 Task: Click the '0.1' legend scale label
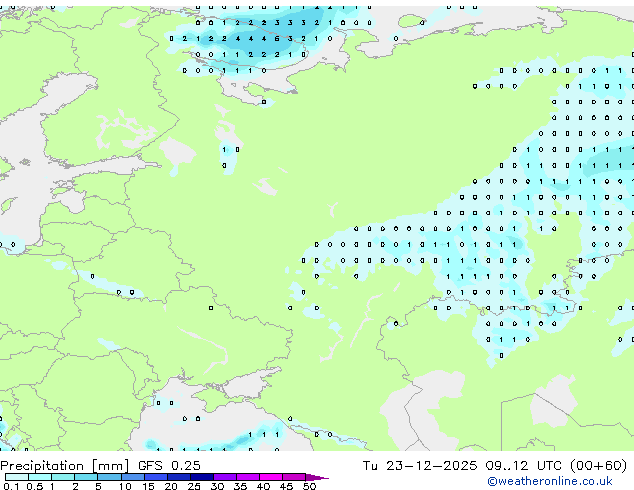pos(11,486)
